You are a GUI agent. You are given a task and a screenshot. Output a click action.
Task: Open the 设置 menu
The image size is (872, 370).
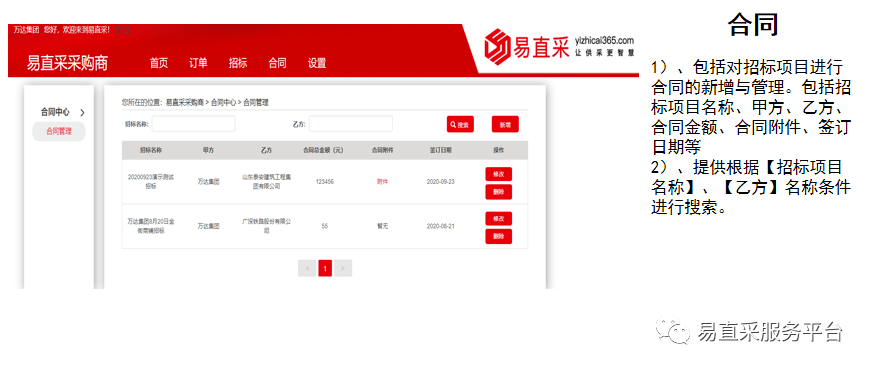(x=316, y=63)
